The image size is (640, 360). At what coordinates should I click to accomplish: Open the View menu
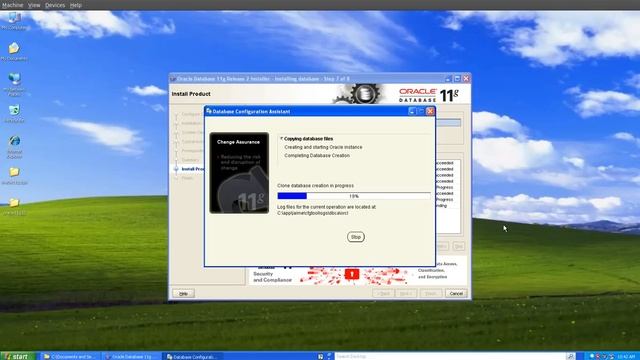coord(34,5)
